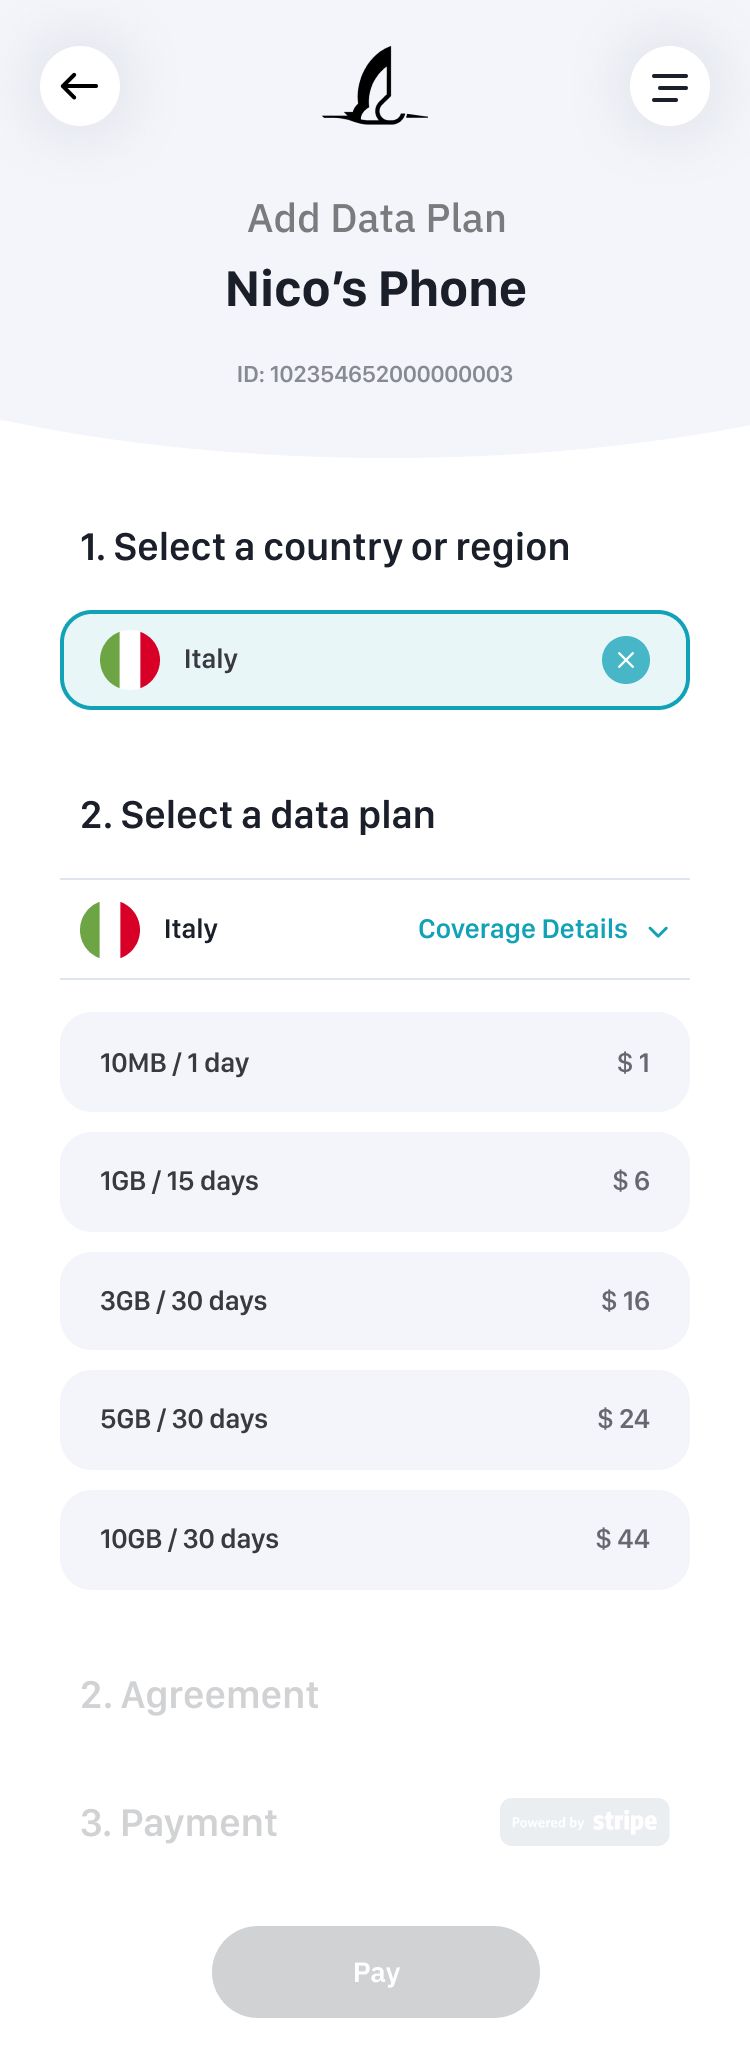Pick the 3GB / 30 days plan
This screenshot has width=750, height=2066.
click(375, 1301)
